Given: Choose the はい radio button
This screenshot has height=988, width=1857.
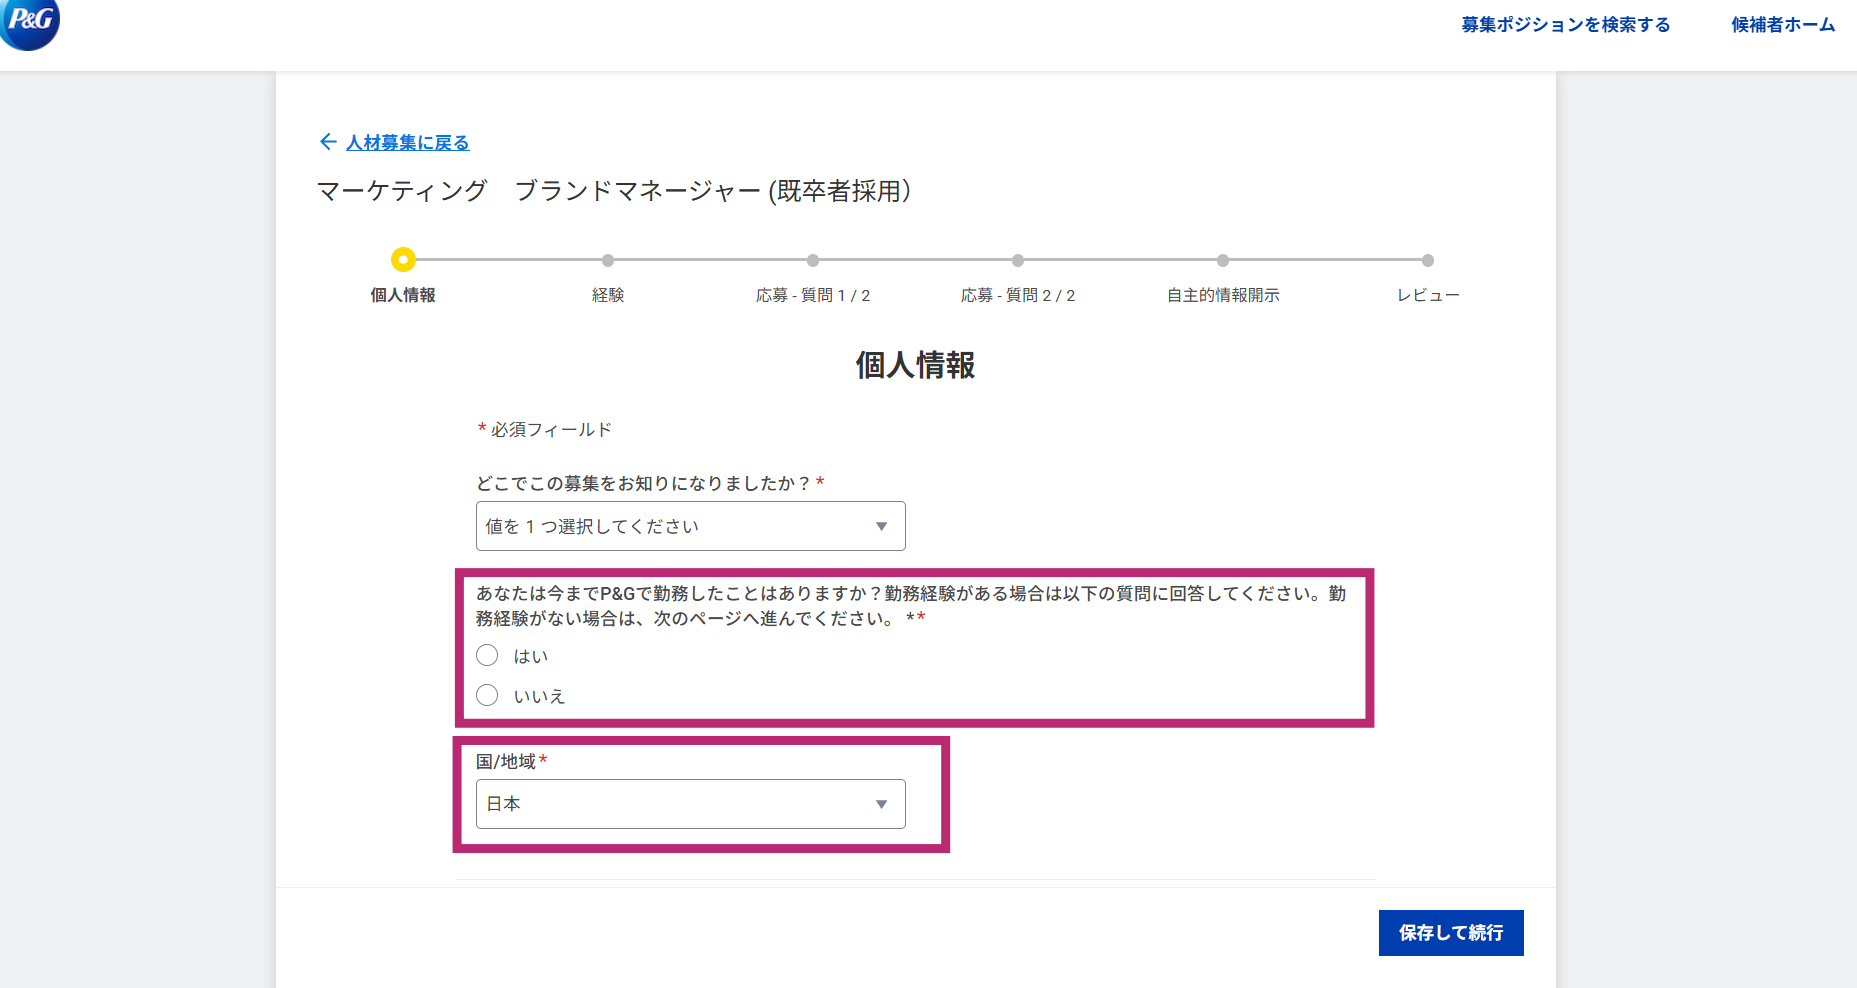Looking at the screenshot, I should click(x=487, y=655).
